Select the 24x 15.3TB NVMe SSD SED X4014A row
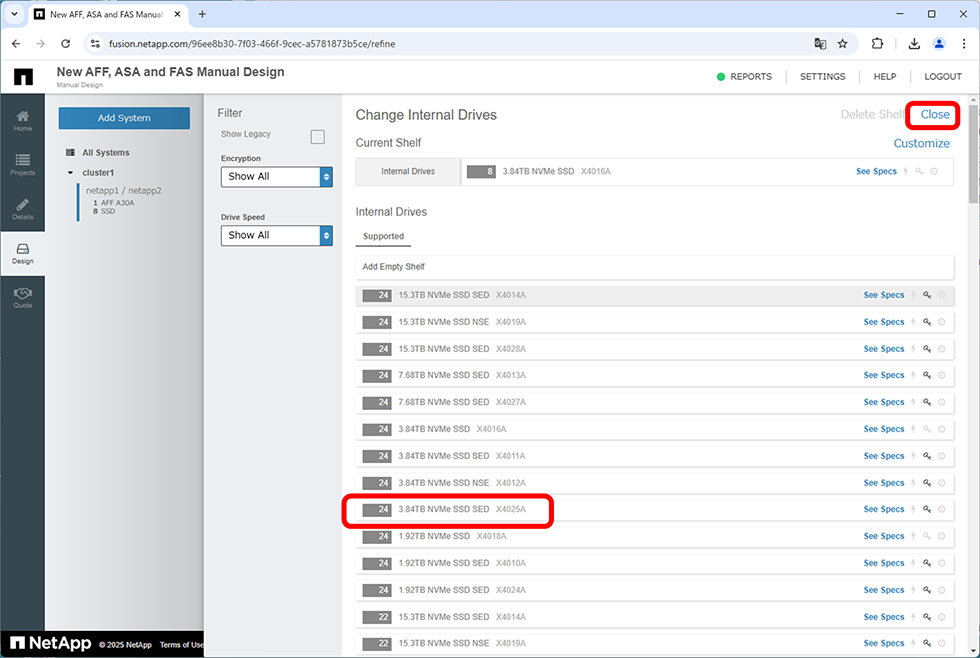Image resolution: width=980 pixels, height=658 pixels. [654, 295]
